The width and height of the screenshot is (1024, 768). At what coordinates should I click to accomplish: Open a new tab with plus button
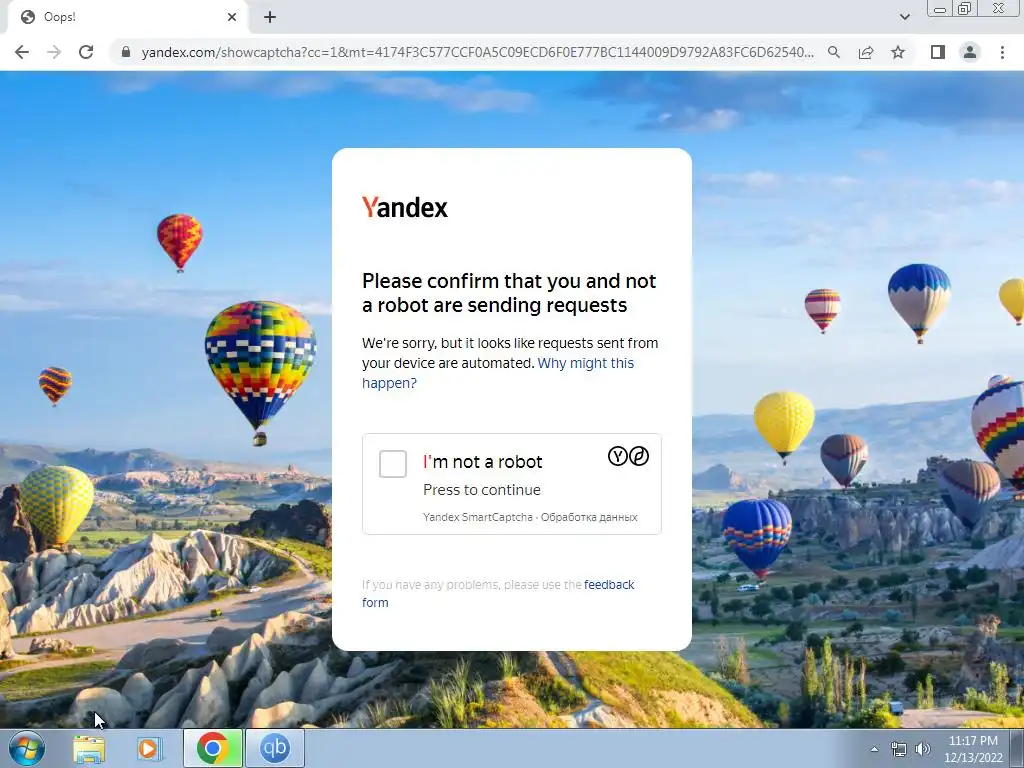270,18
